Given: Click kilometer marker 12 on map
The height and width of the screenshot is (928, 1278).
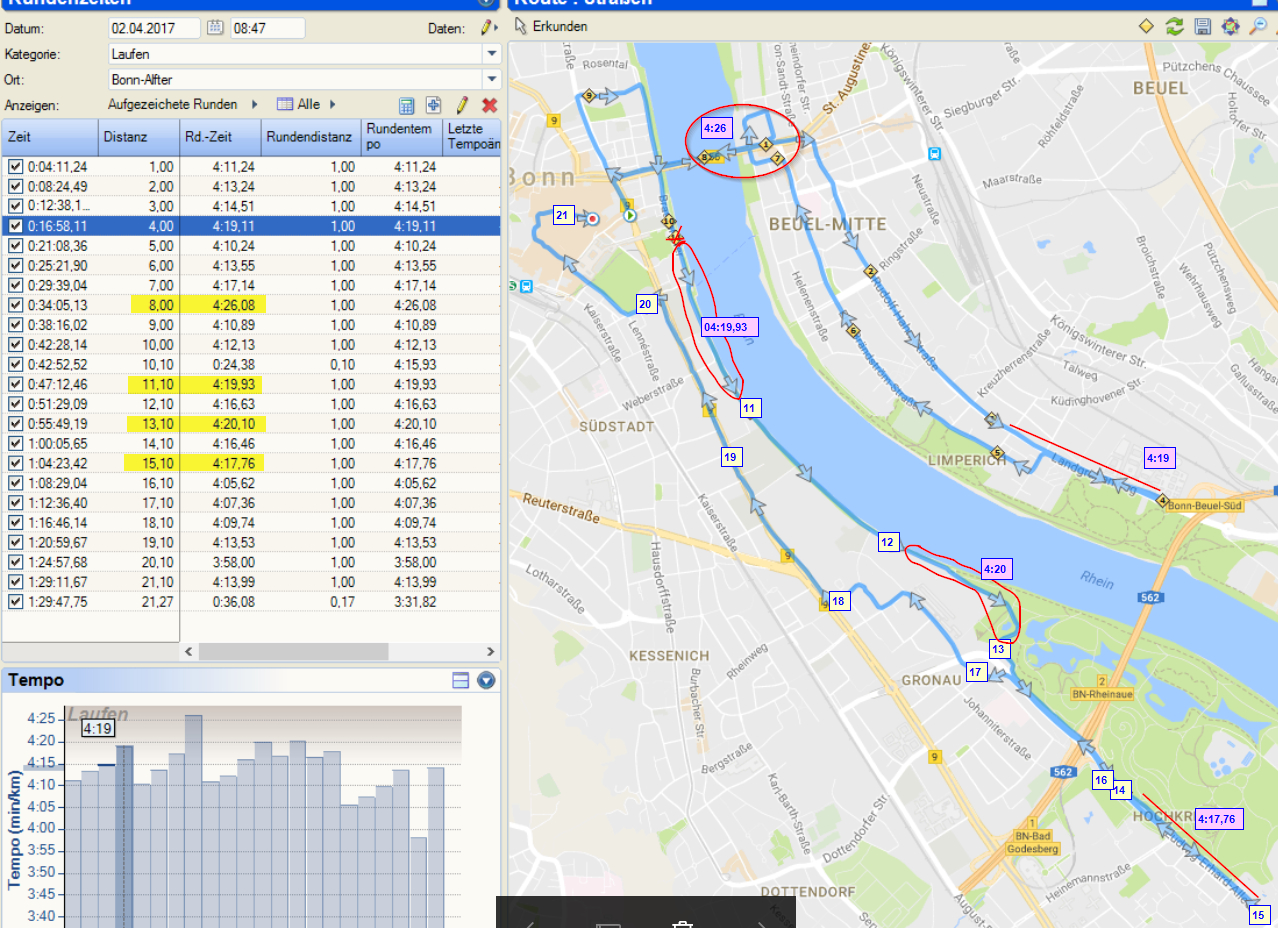Looking at the screenshot, I should click(888, 542).
